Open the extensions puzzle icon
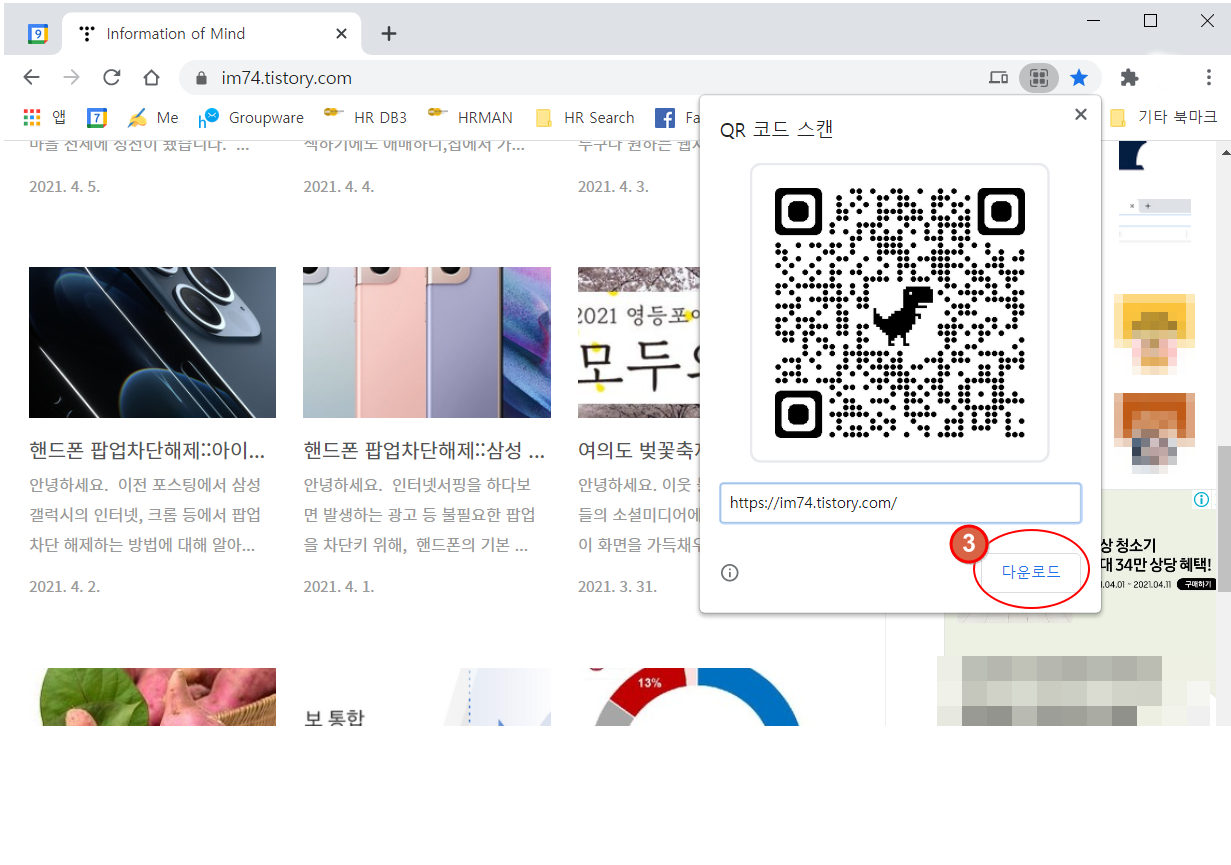 pyautogui.click(x=1129, y=78)
